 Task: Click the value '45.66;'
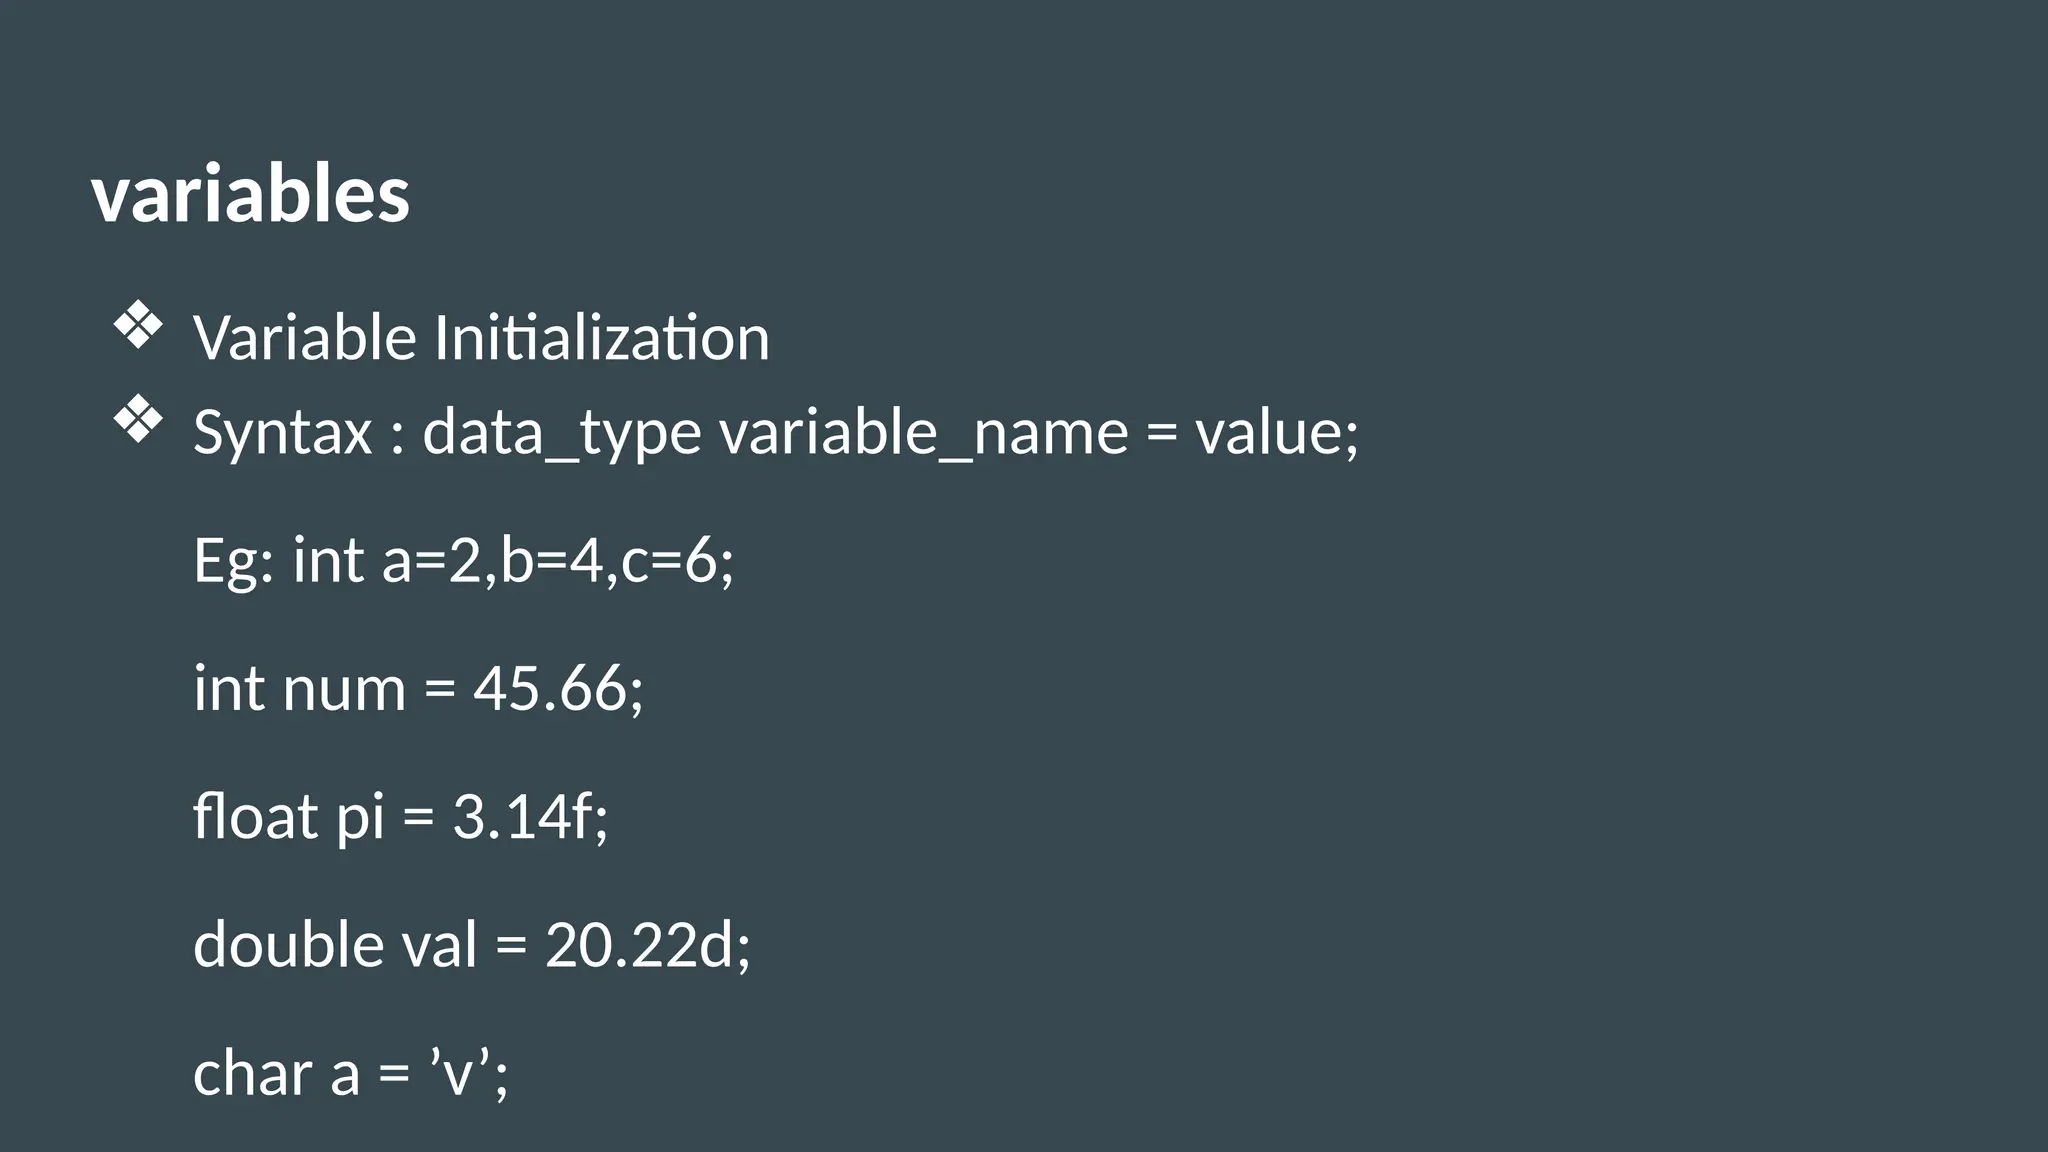(558, 689)
